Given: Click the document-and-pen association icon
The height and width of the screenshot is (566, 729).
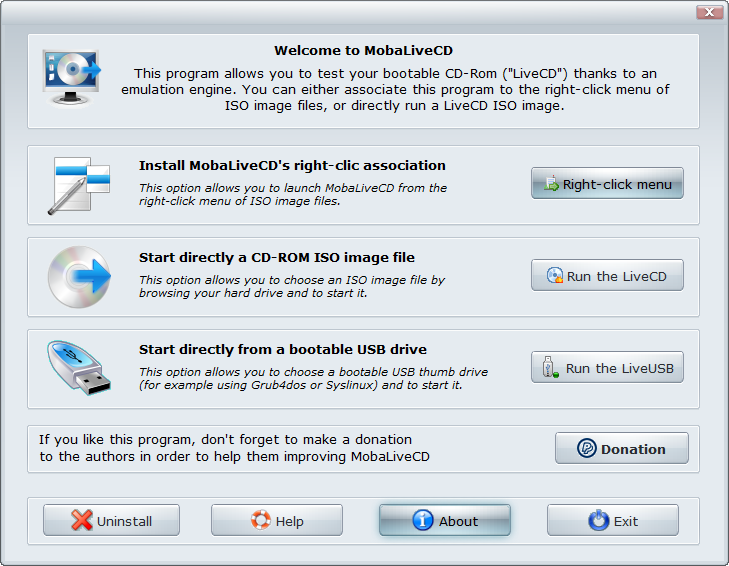Looking at the screenshot, I should coord(79,185).
